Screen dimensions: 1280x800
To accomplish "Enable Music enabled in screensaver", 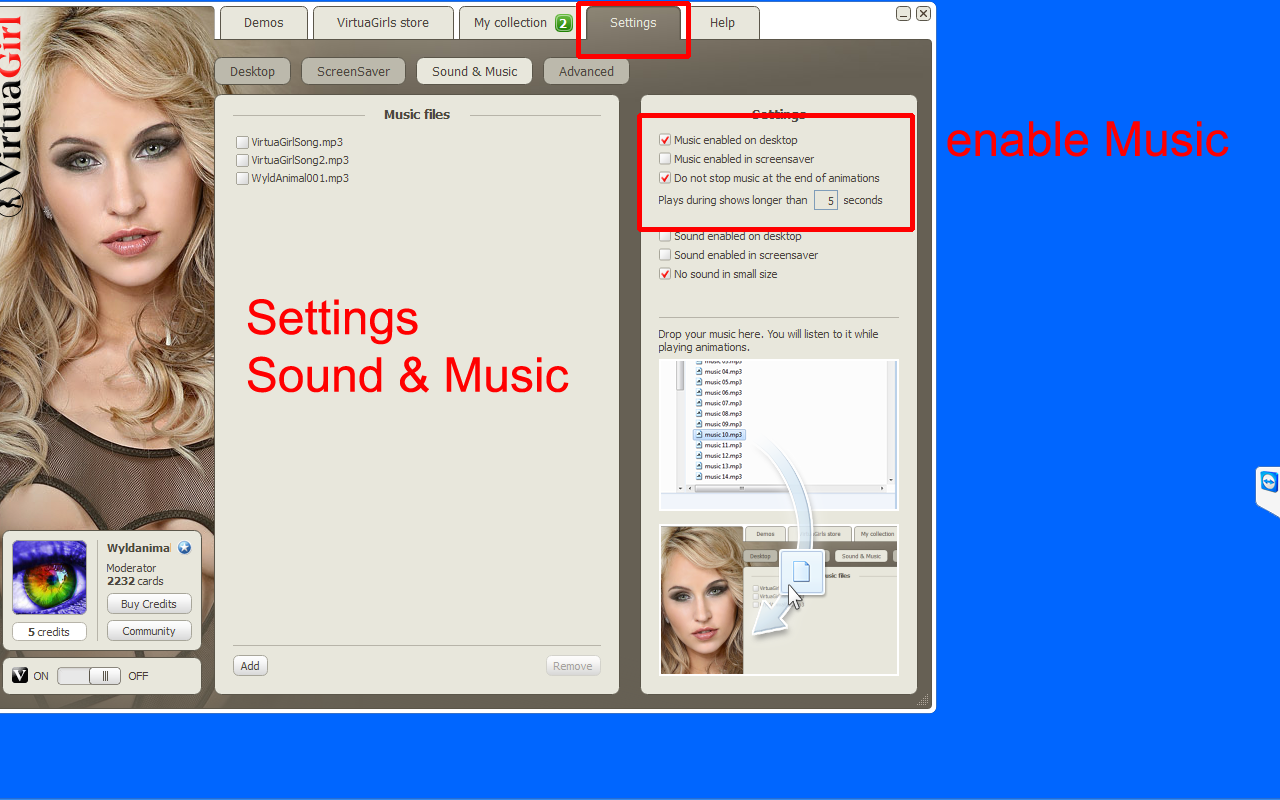I will 665,159.
